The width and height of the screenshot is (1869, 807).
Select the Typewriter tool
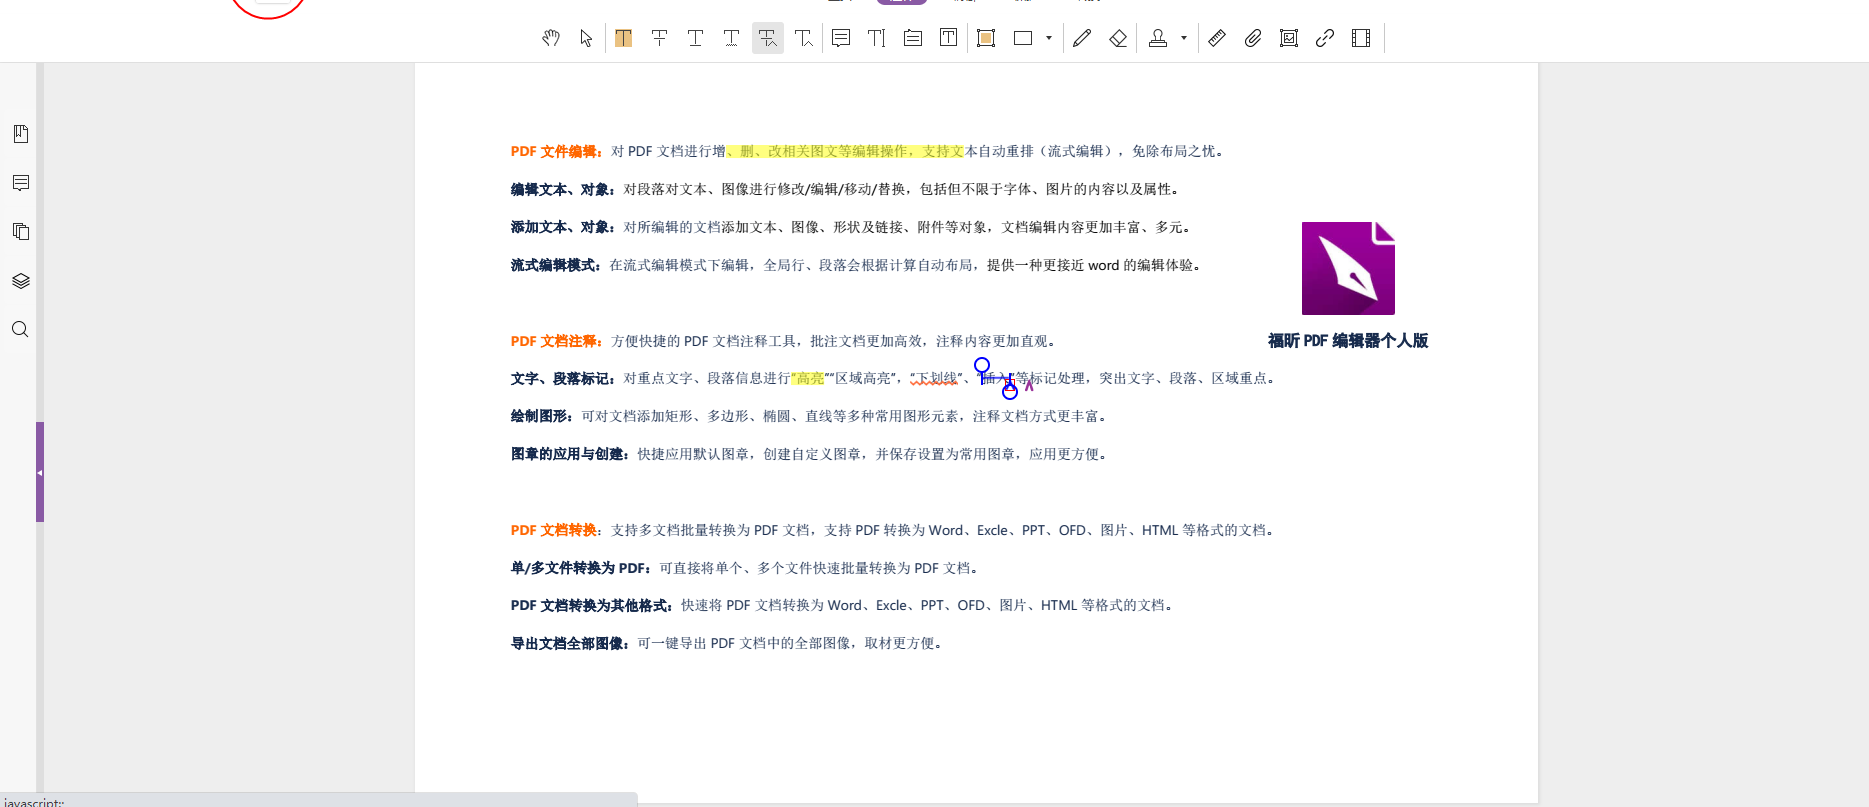877,38
